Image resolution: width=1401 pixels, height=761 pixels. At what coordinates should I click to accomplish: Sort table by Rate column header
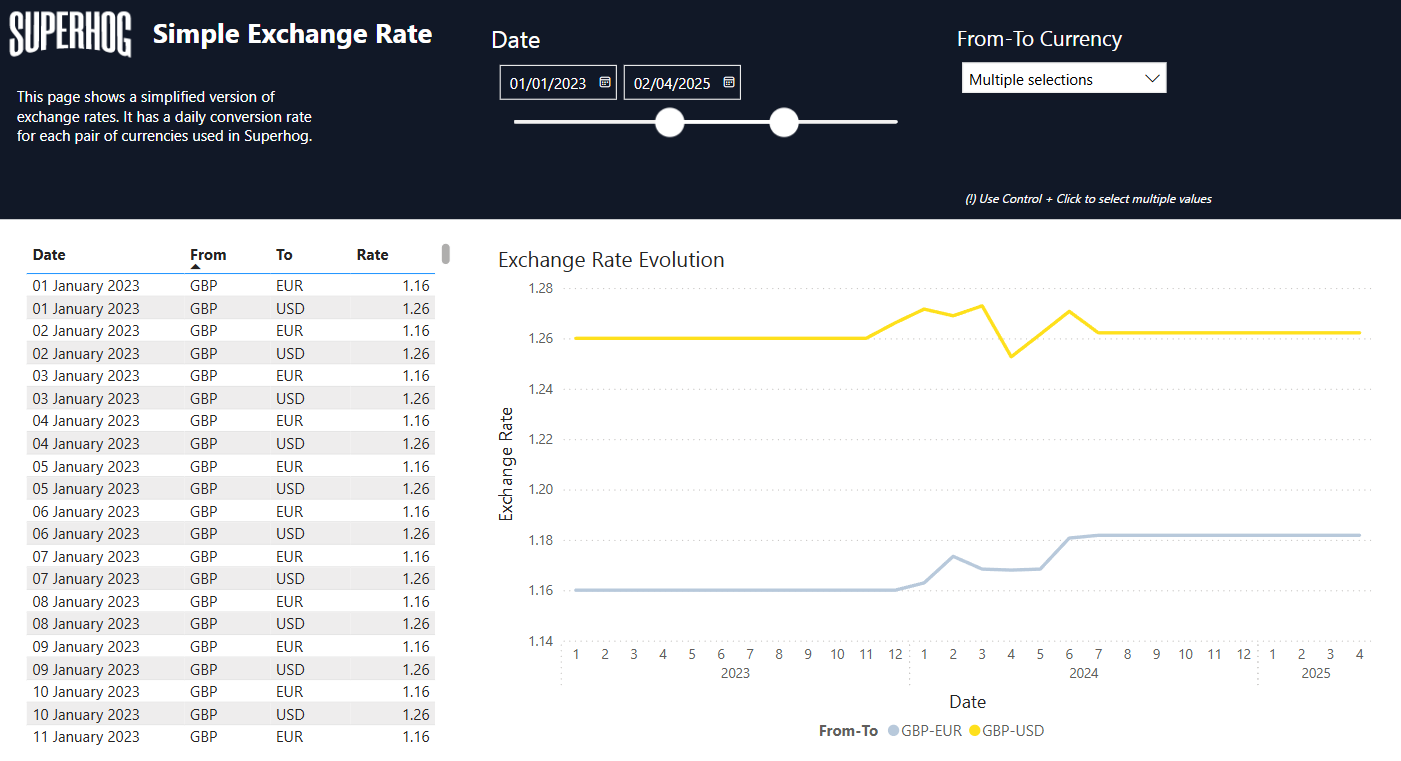pyautogui.click(x=372, y=255)
